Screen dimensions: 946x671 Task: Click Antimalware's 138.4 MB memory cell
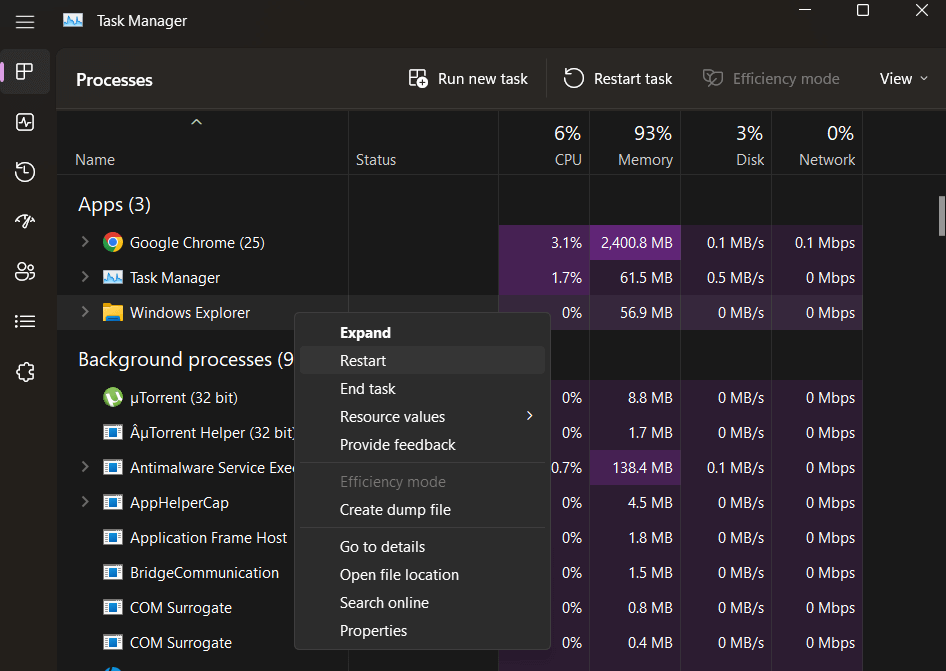(635, 468)
